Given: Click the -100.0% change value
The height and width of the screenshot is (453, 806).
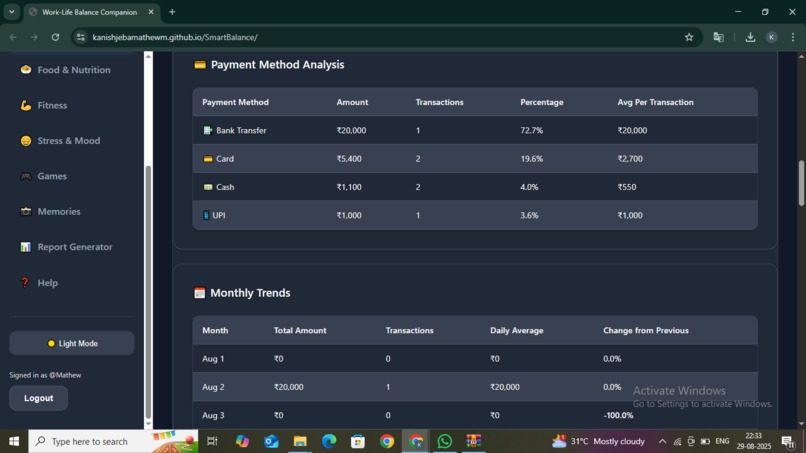Looking at the screenshot, I should pos(618,415).
